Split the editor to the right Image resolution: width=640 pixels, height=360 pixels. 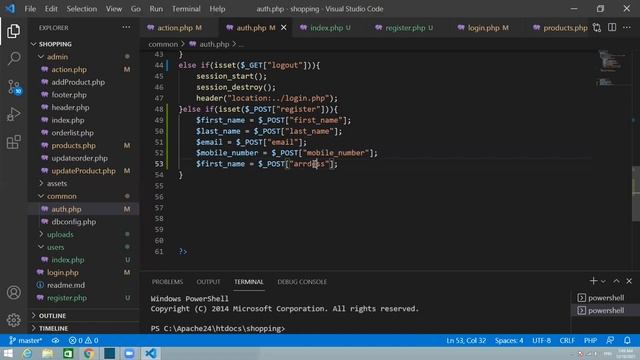pyautogui.click(x=612, y=27)
